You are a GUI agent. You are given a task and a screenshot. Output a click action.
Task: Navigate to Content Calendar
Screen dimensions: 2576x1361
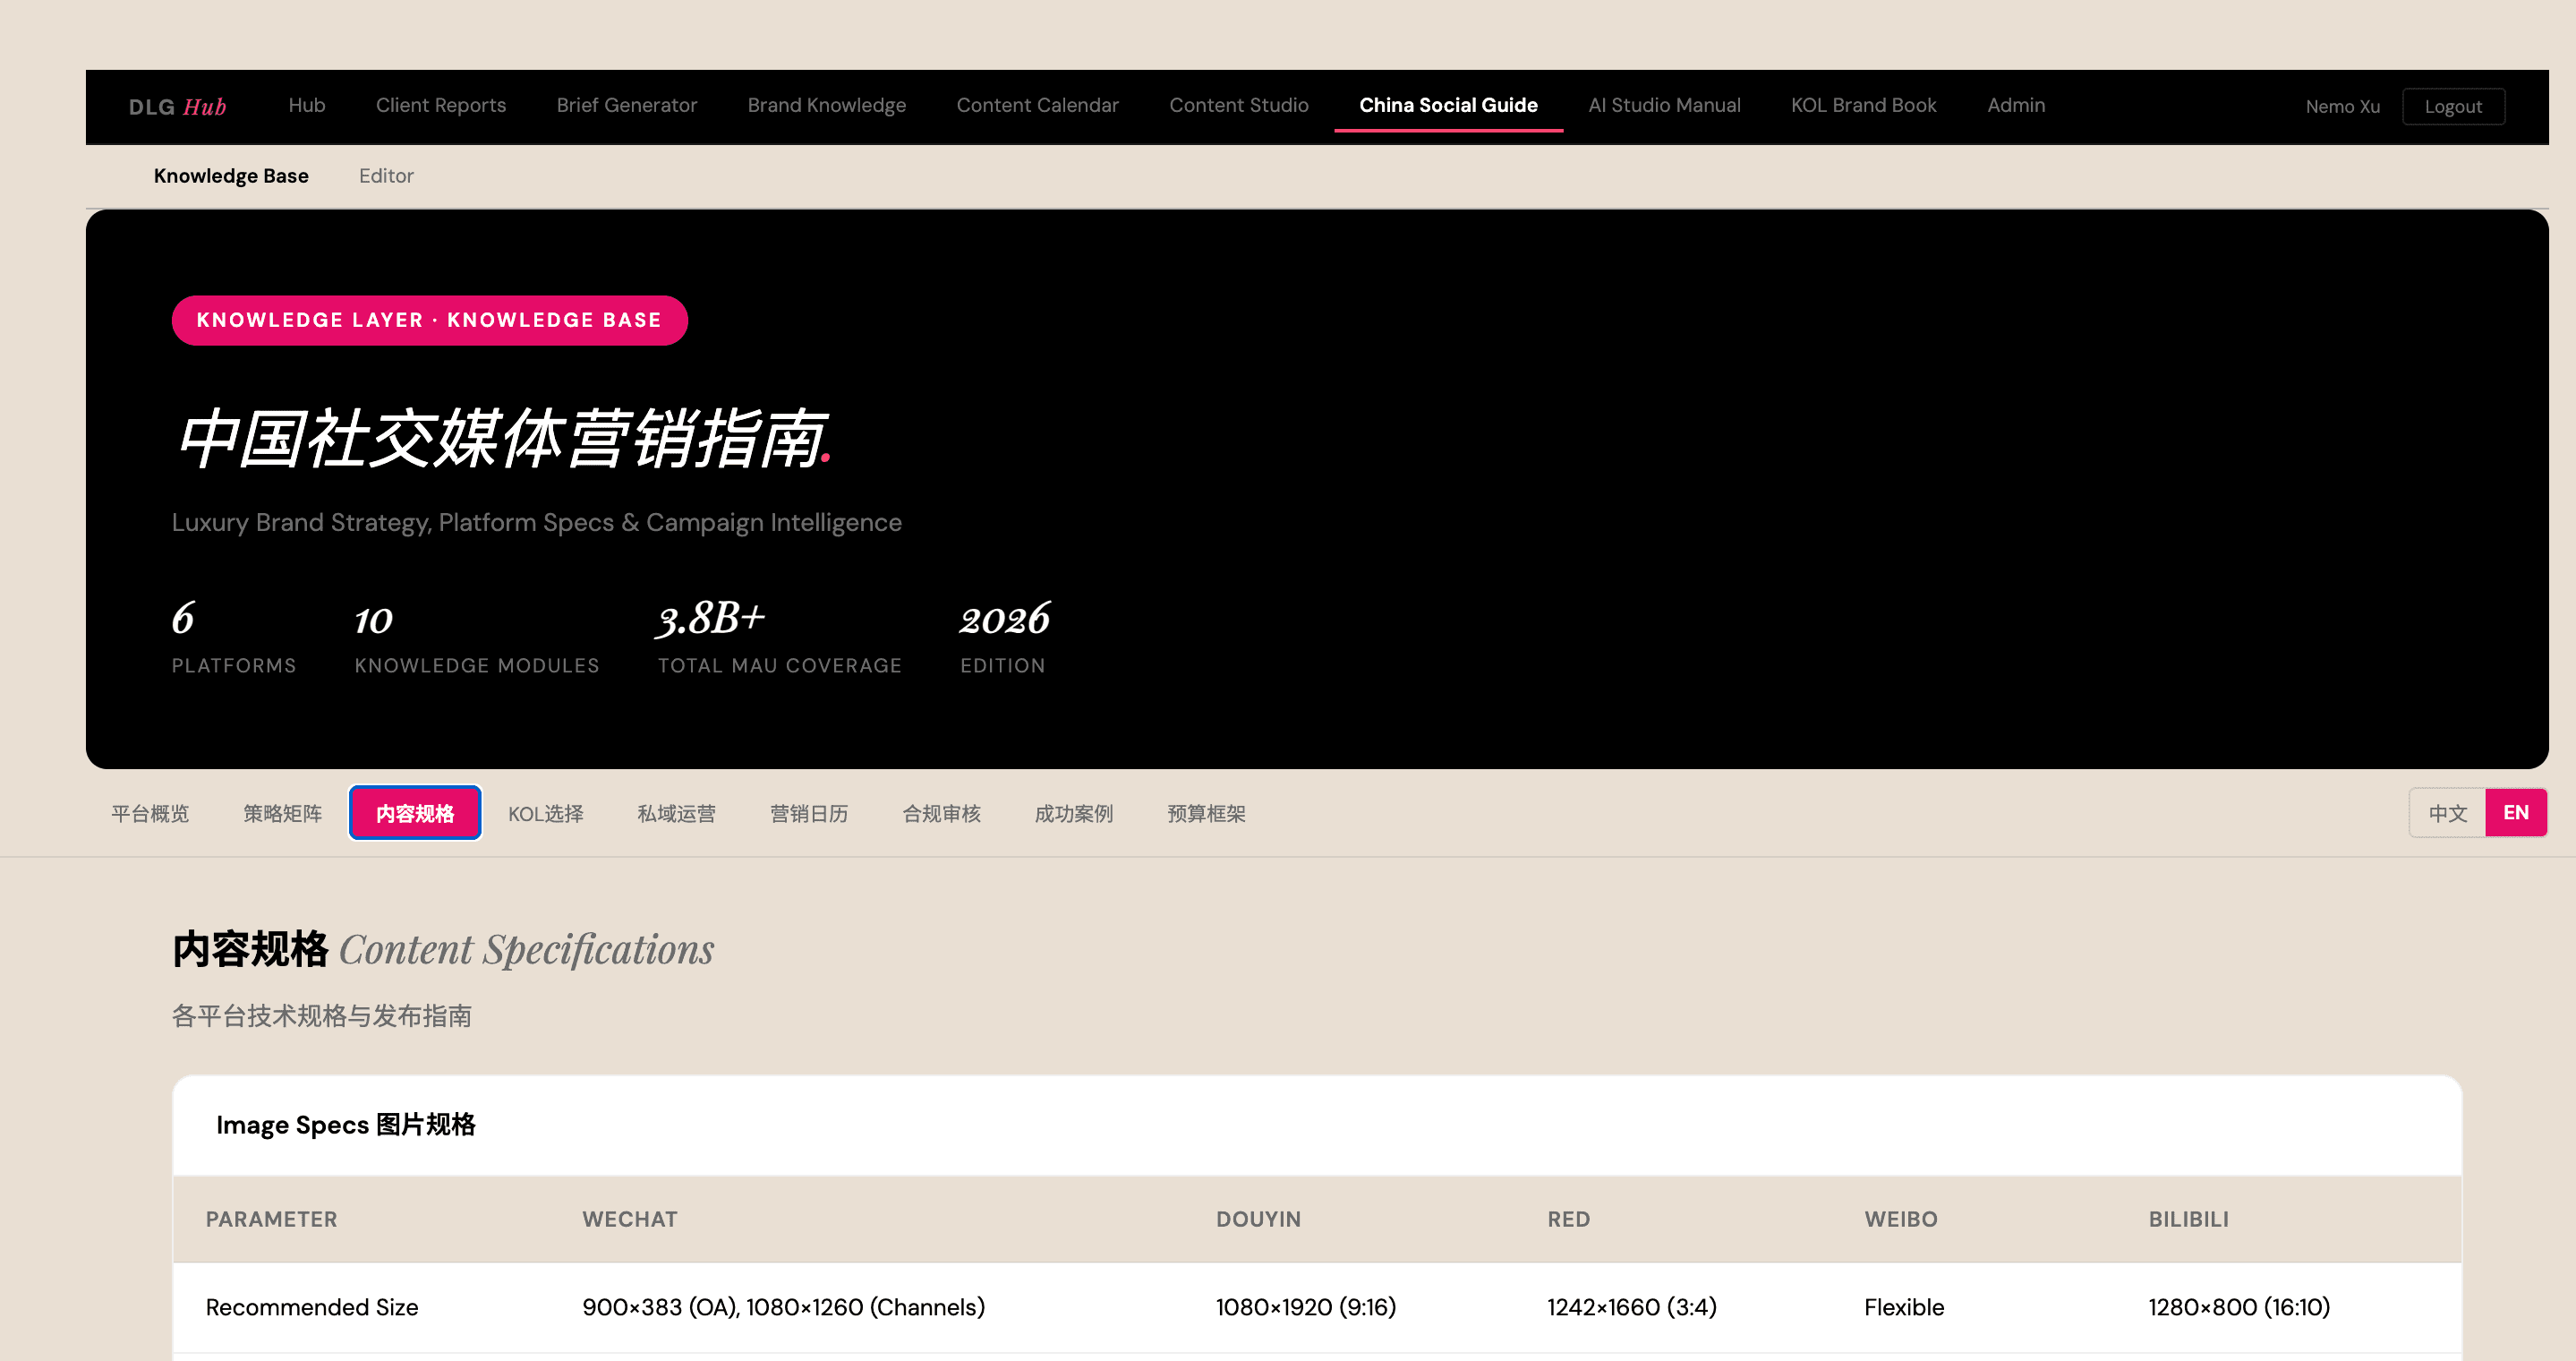1037,105
